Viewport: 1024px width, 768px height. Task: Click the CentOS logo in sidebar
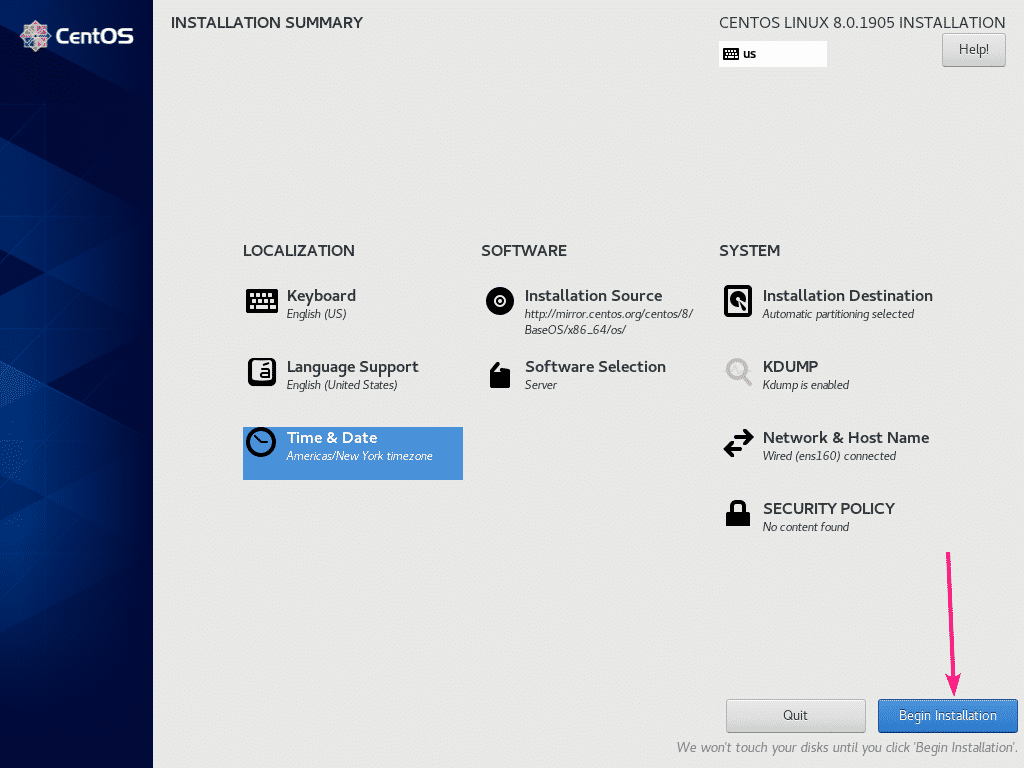77,37
